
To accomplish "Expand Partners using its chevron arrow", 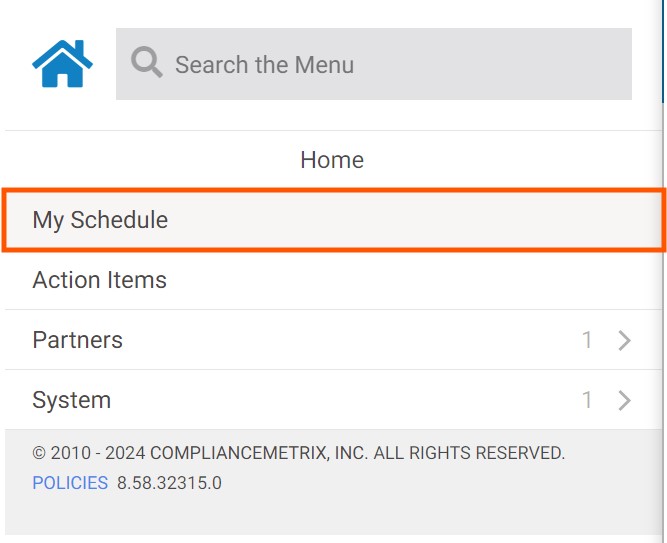I will (x=625, y=340).
